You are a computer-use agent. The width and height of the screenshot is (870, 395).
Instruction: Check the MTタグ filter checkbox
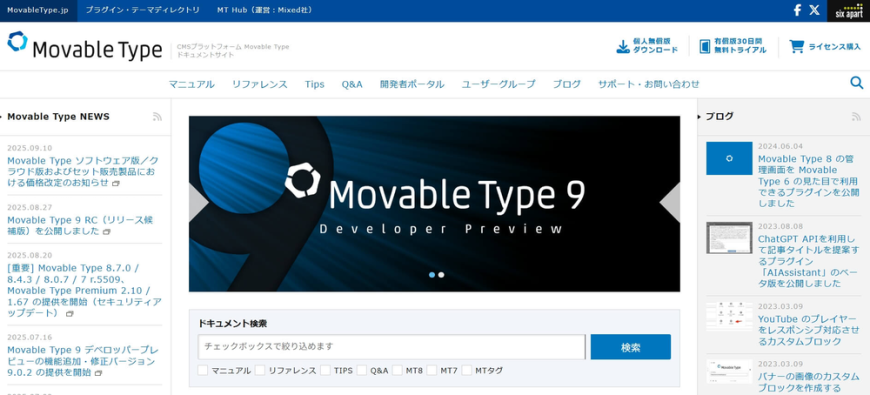pyautogui.click(x=467, y=370)
